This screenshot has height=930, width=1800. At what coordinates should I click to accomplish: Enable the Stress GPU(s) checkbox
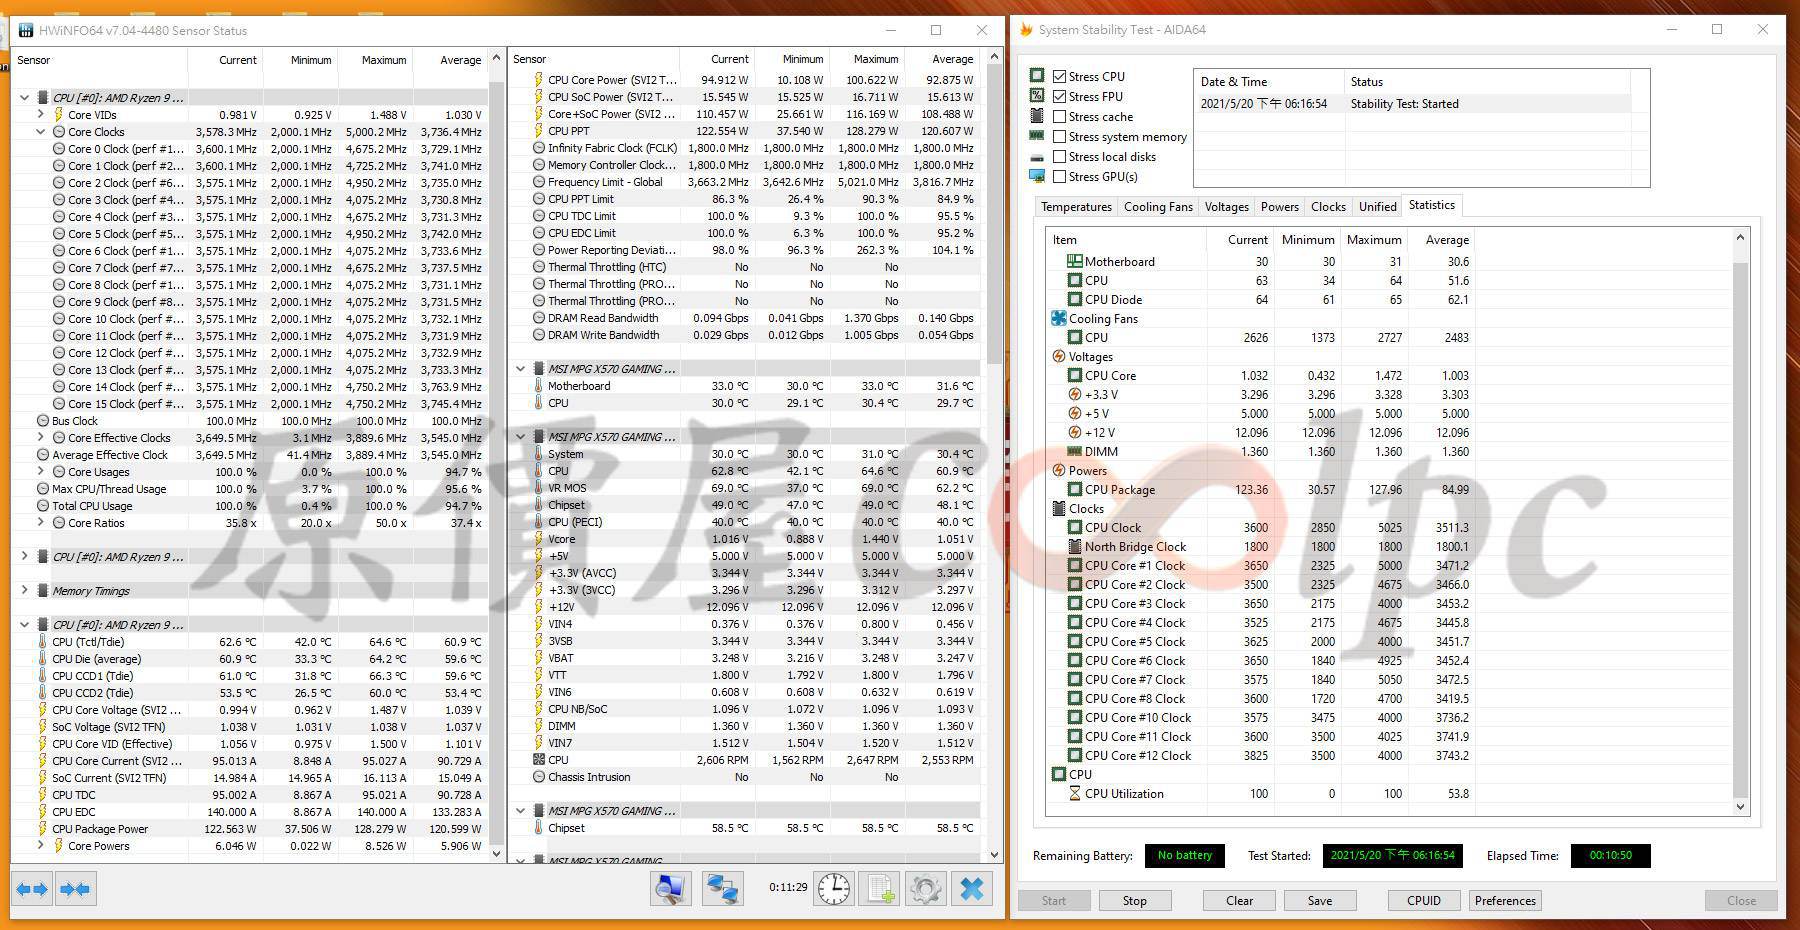pos(1059,176)
